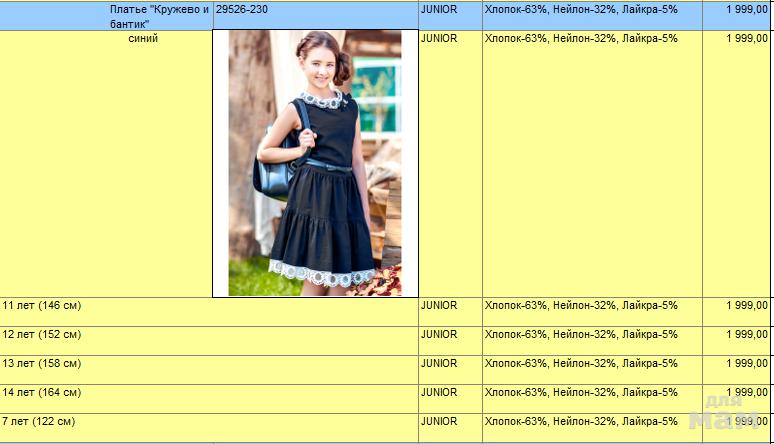Select the price in the синий row
774x444 pixels.
click(x=746, y=39)
